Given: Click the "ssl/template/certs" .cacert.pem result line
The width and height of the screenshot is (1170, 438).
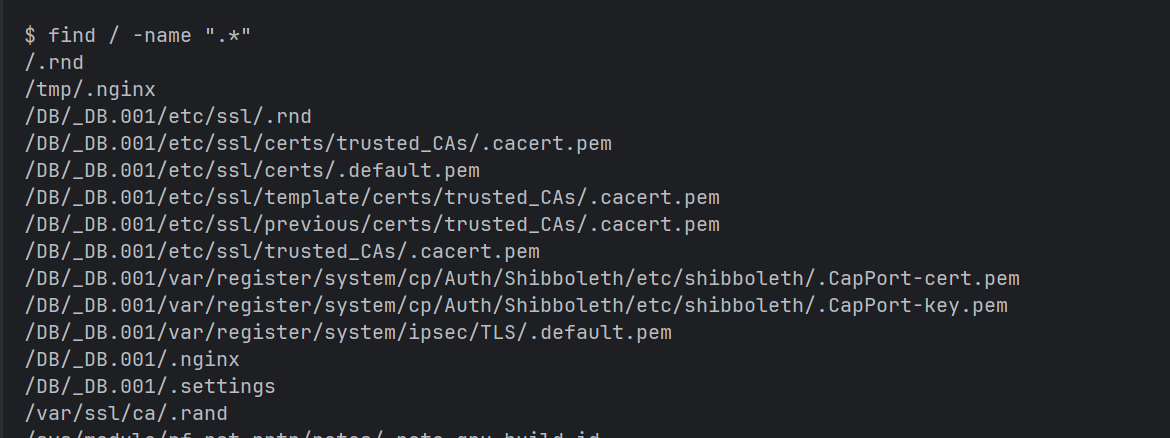Looking at the screenshot, I should pos(372,198).
